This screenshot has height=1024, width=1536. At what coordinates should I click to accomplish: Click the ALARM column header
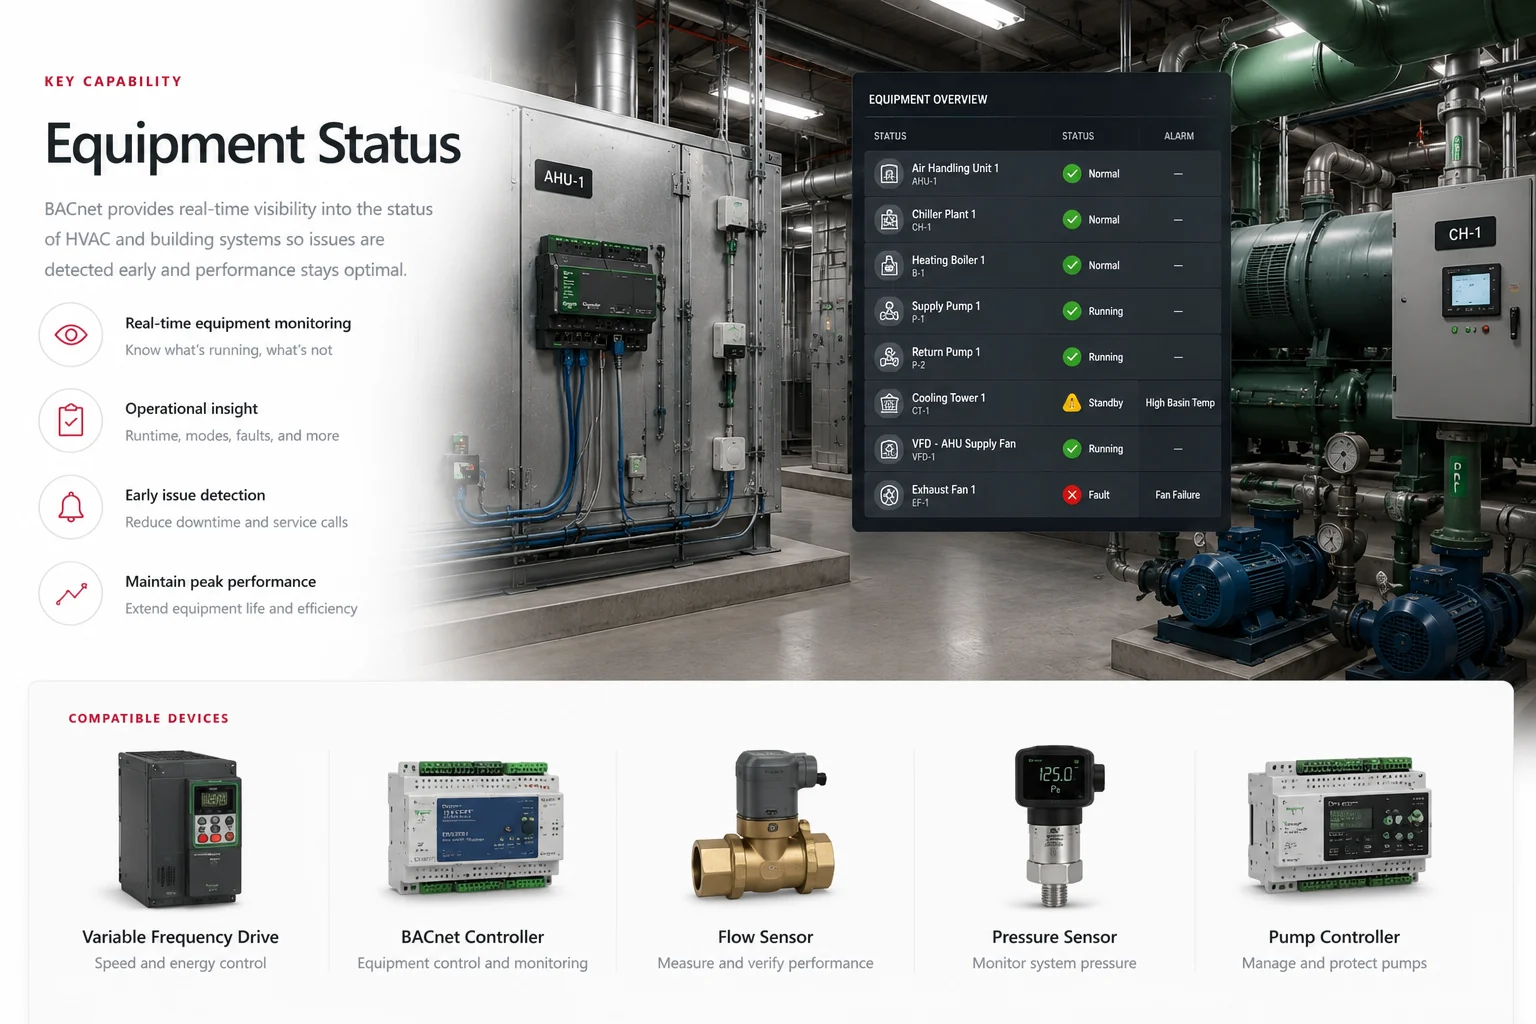point(1179,136)
